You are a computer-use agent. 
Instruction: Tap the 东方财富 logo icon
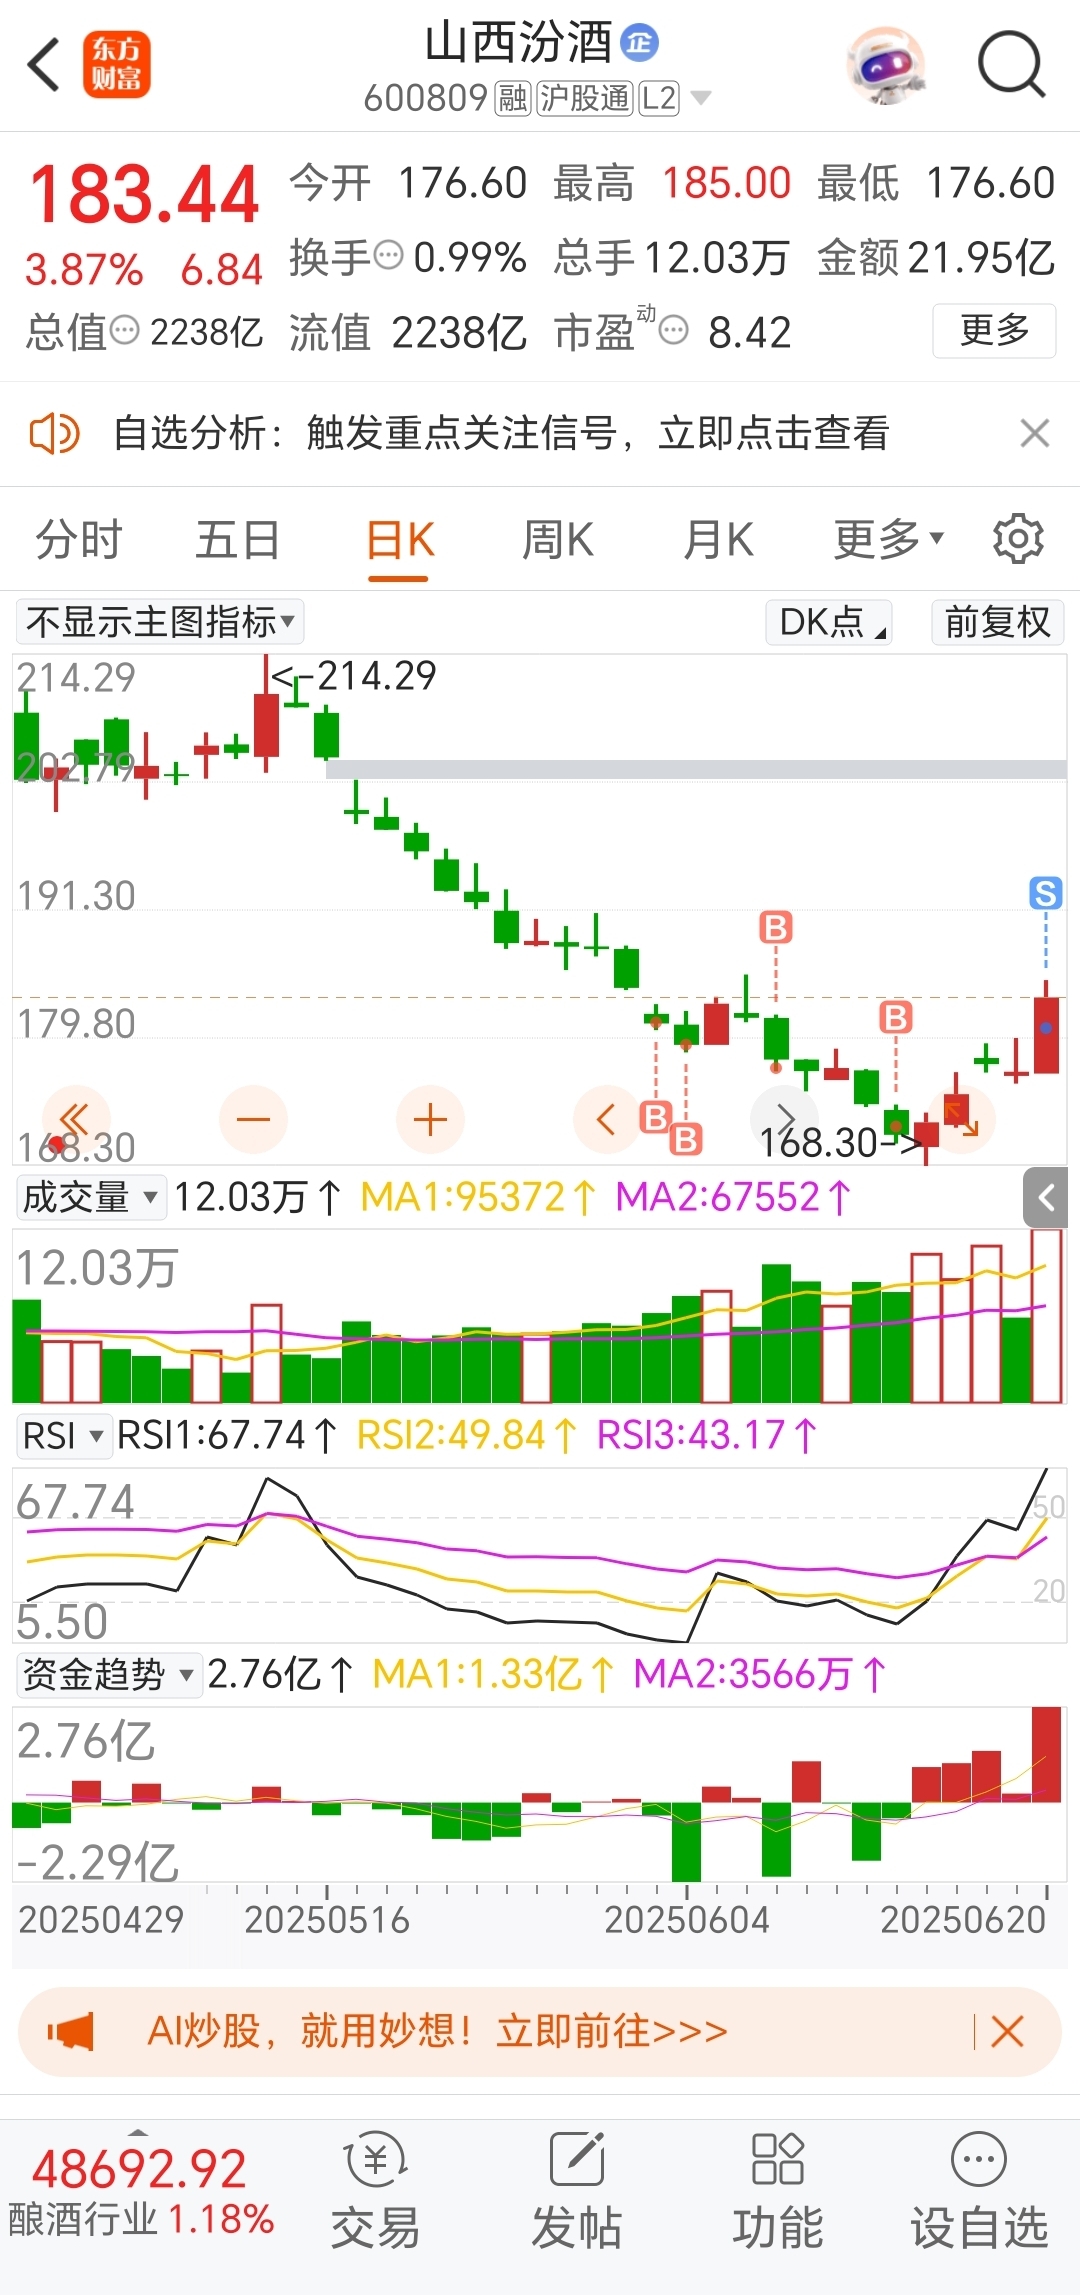[x=116, y=65]
